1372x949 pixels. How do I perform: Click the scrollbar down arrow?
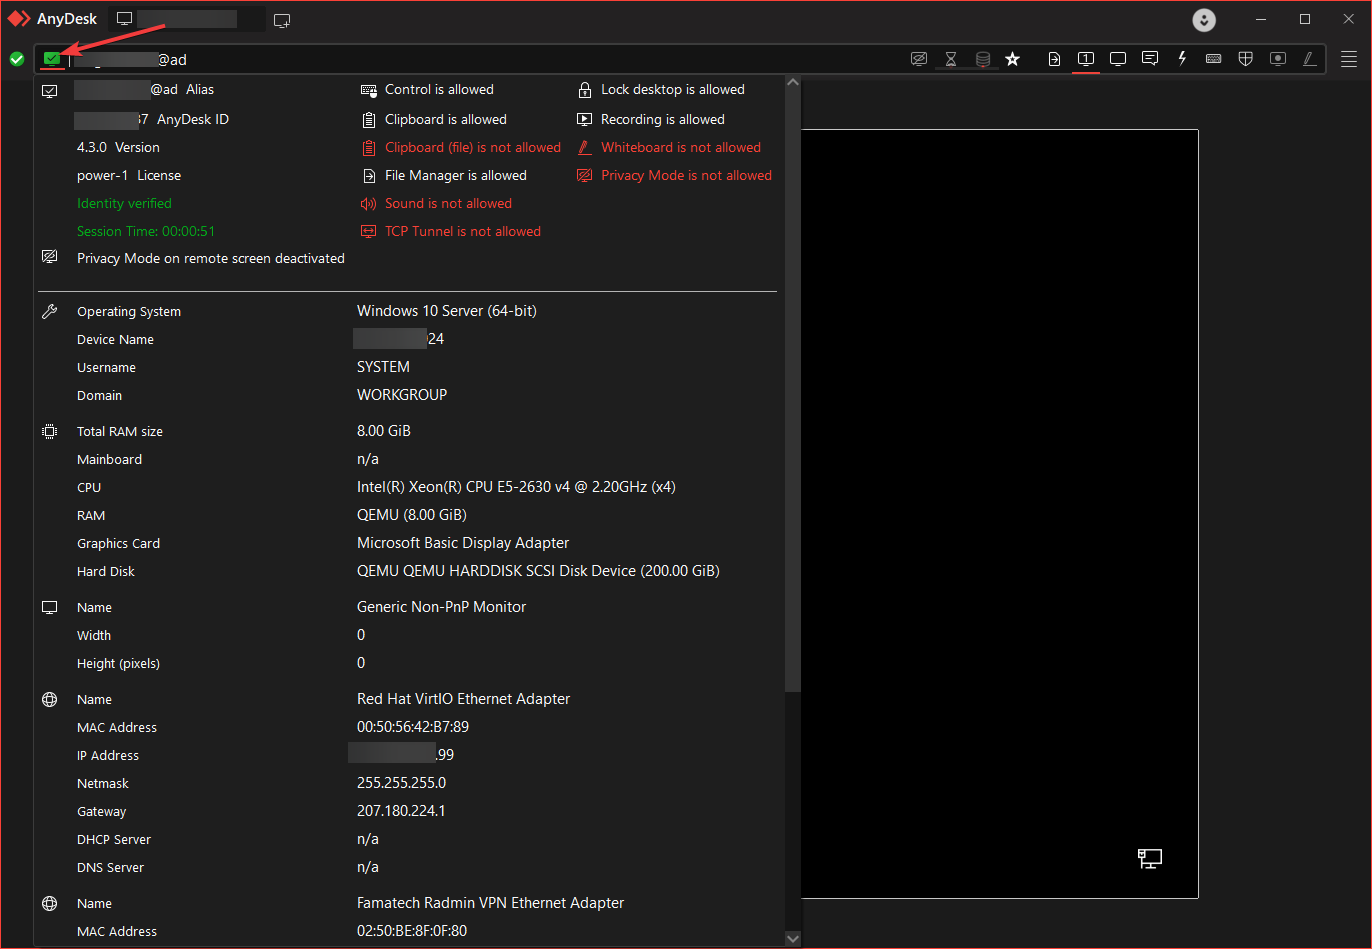pyautogui.click(x=793, y=939)
